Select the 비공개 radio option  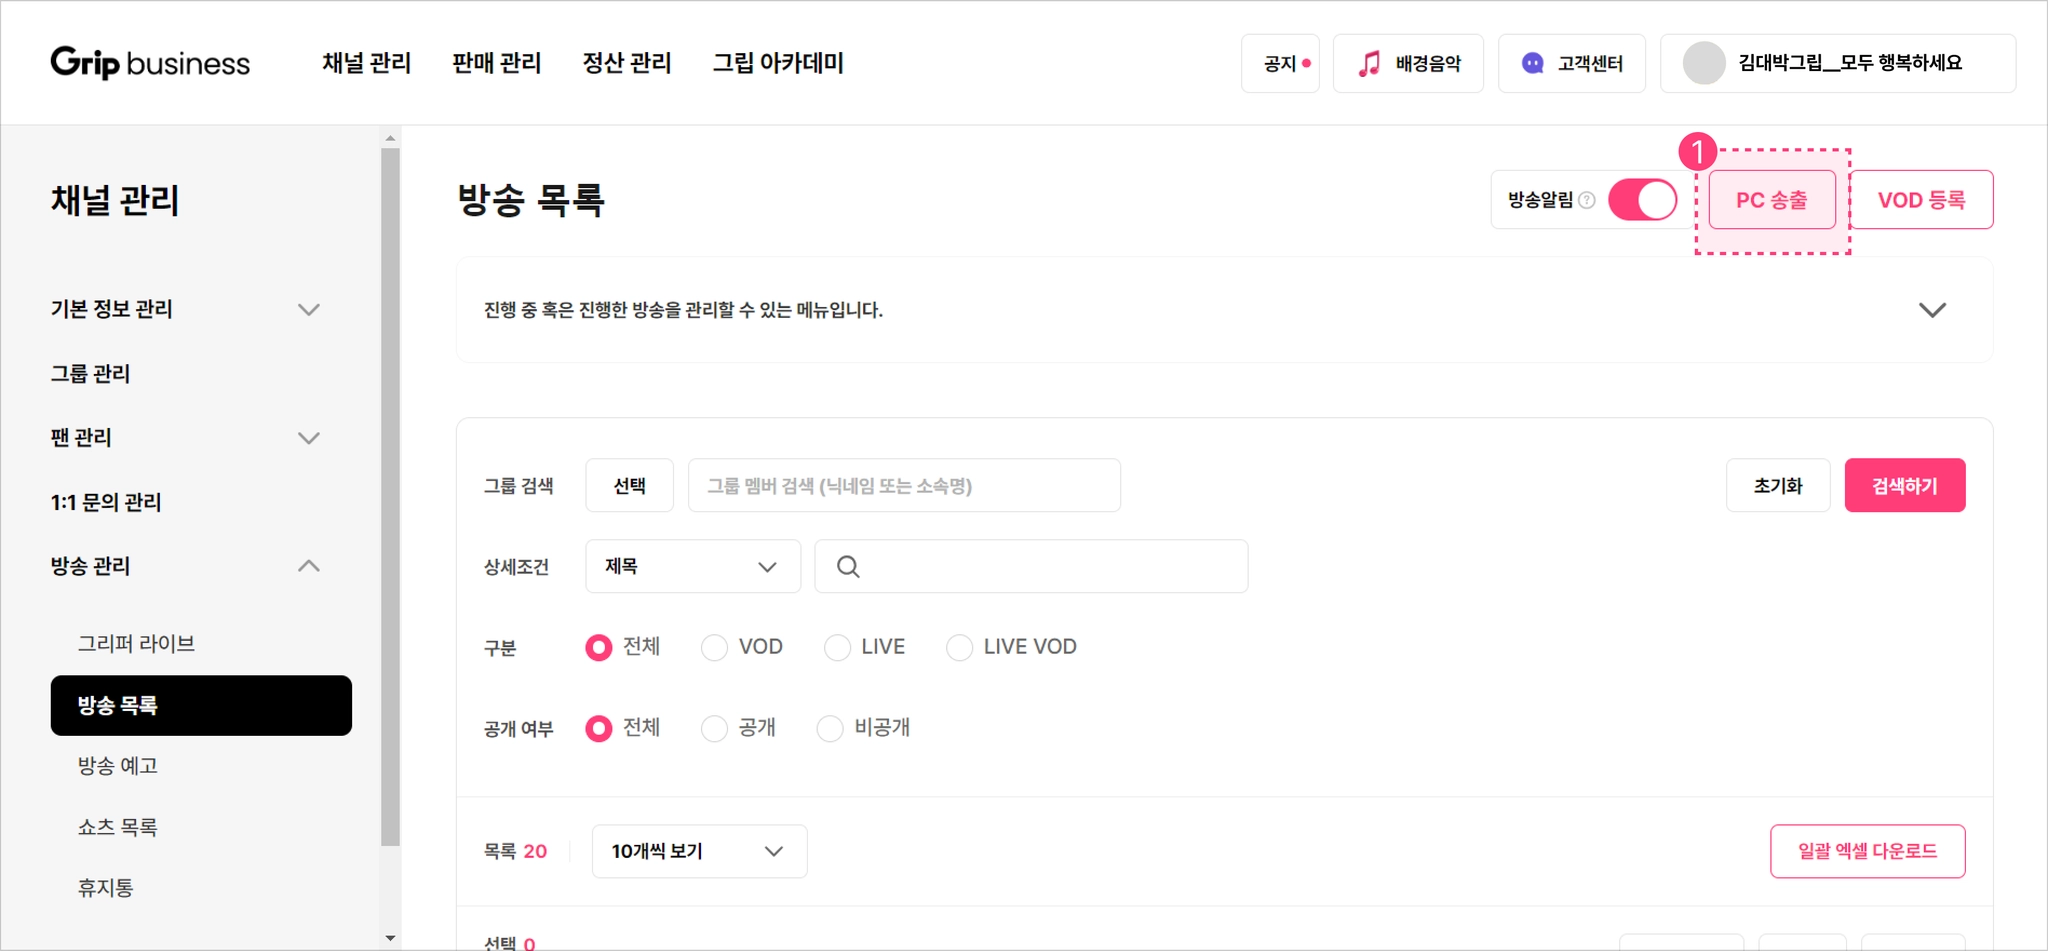coord(830,728)
